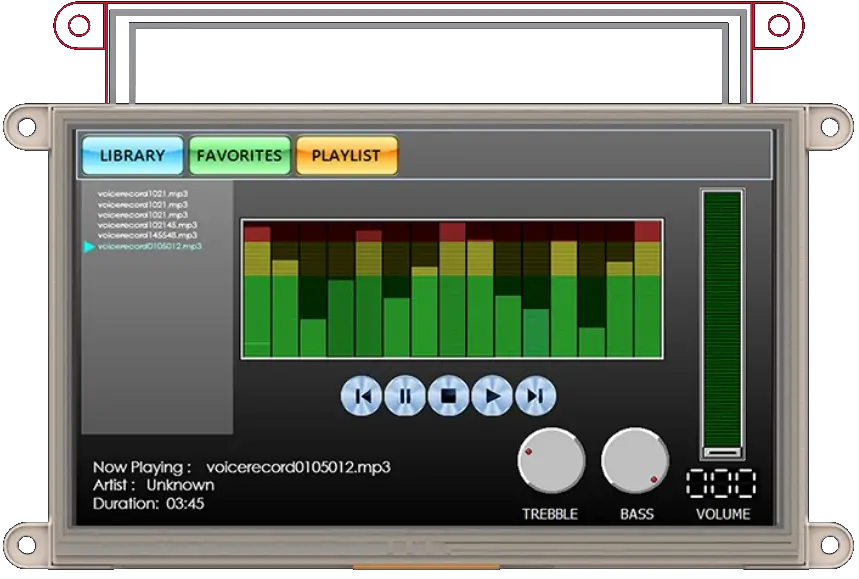Image resolution: width=859 pixels, height=579 pixels.
Task: Click the green vertical volume slider
Action: point(722,324)
